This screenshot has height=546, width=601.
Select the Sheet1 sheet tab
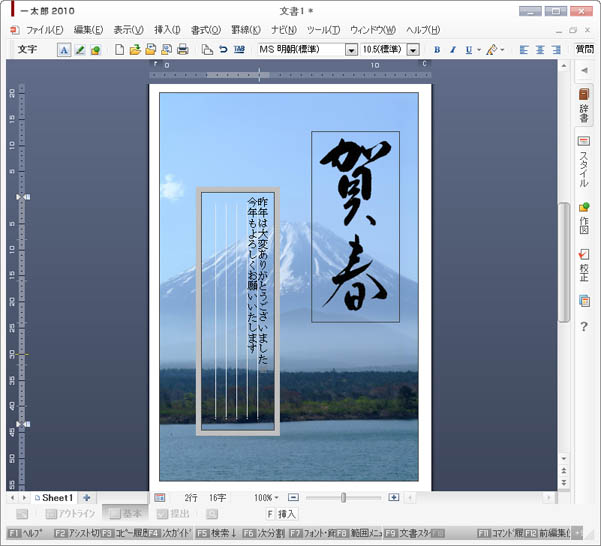coord(56,497)
